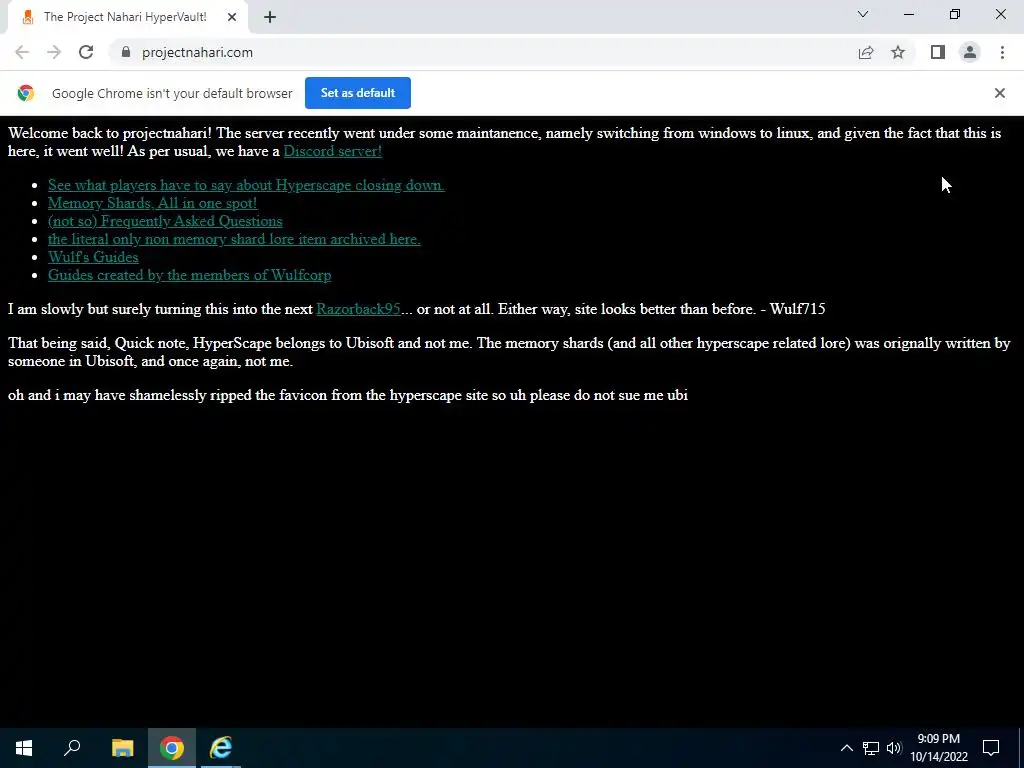Click the "please do not sue me ubi" line
This screenshot has width=1024, height=768.
point(609,395)
